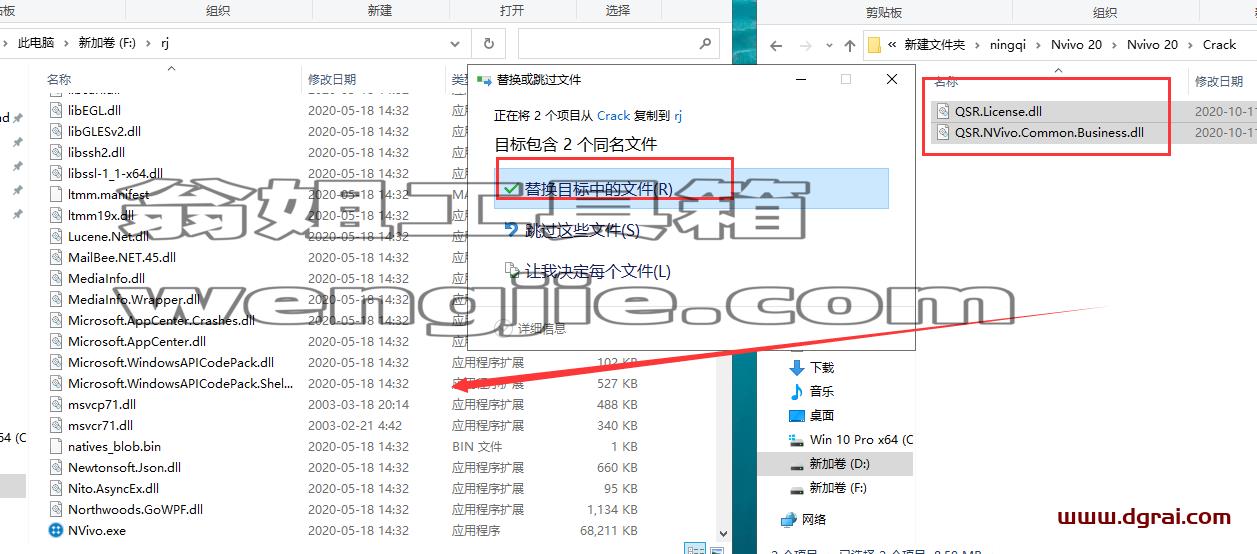This screenshot has width=1257, height=554.
Task: Select natives_blob.bin file icon
Action: (58, 446)
